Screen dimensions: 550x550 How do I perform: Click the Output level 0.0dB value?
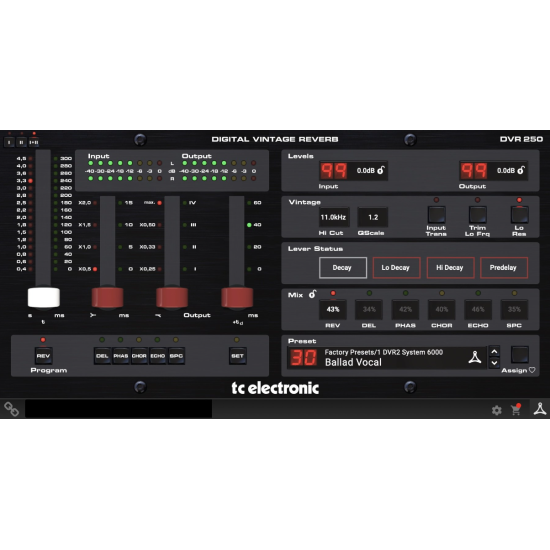(x=506, y=170)
